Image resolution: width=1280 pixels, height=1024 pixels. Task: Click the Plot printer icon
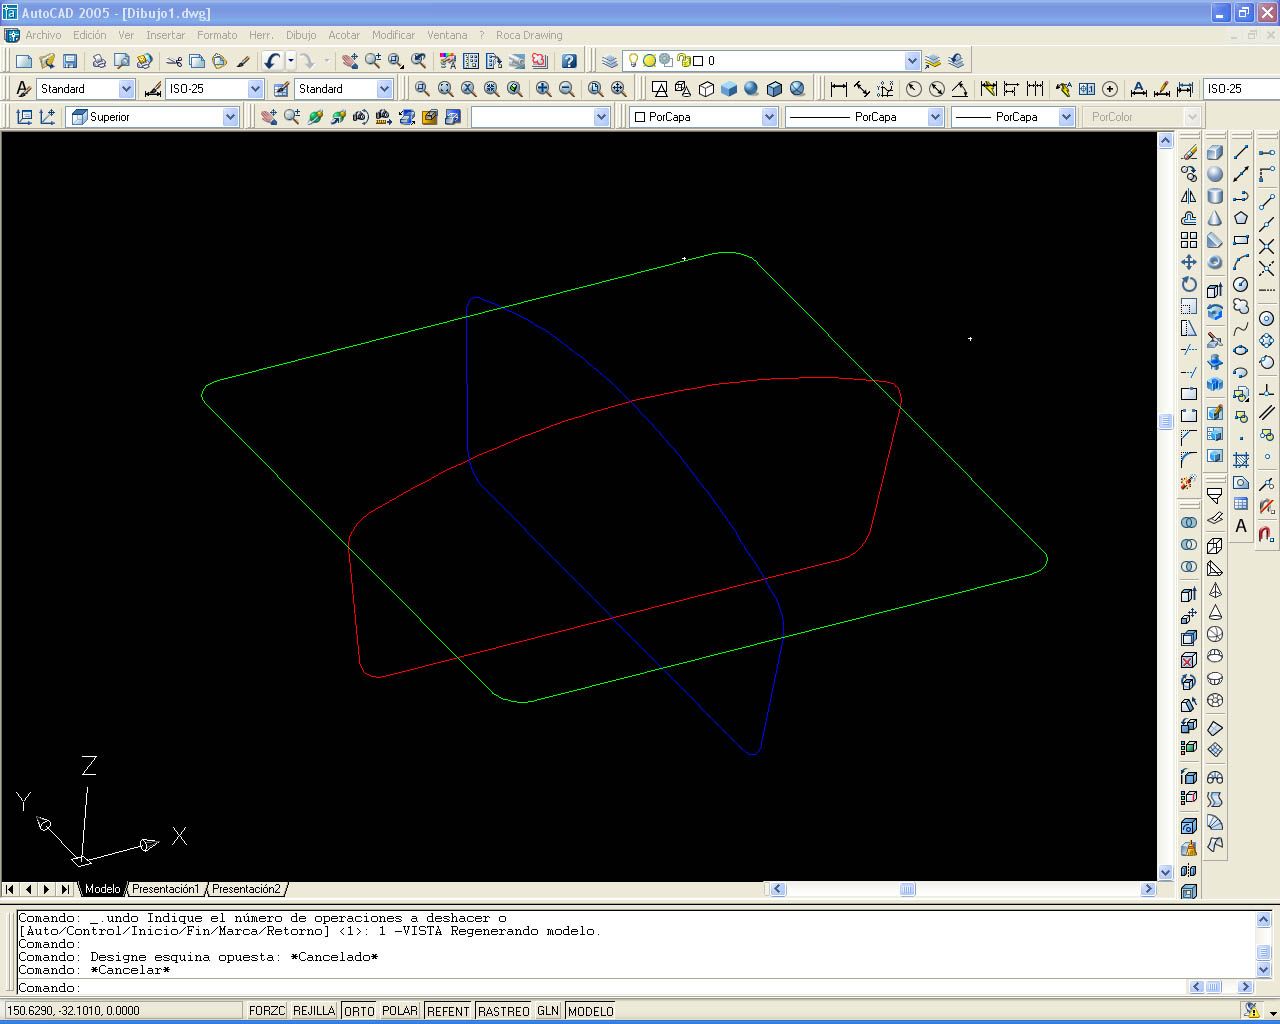point(99,61)
